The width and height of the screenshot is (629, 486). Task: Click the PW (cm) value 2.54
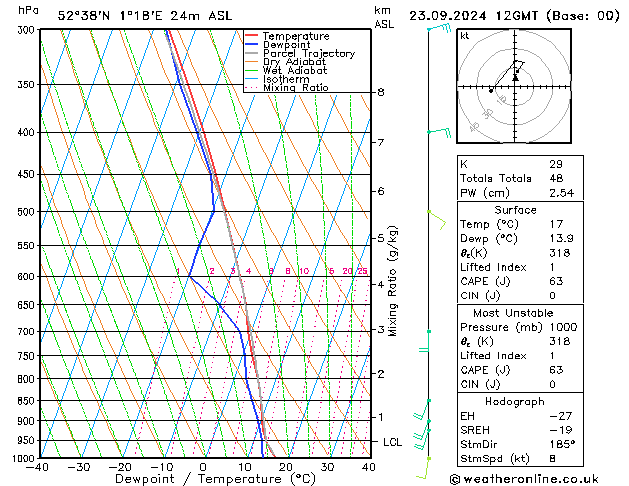562,192
